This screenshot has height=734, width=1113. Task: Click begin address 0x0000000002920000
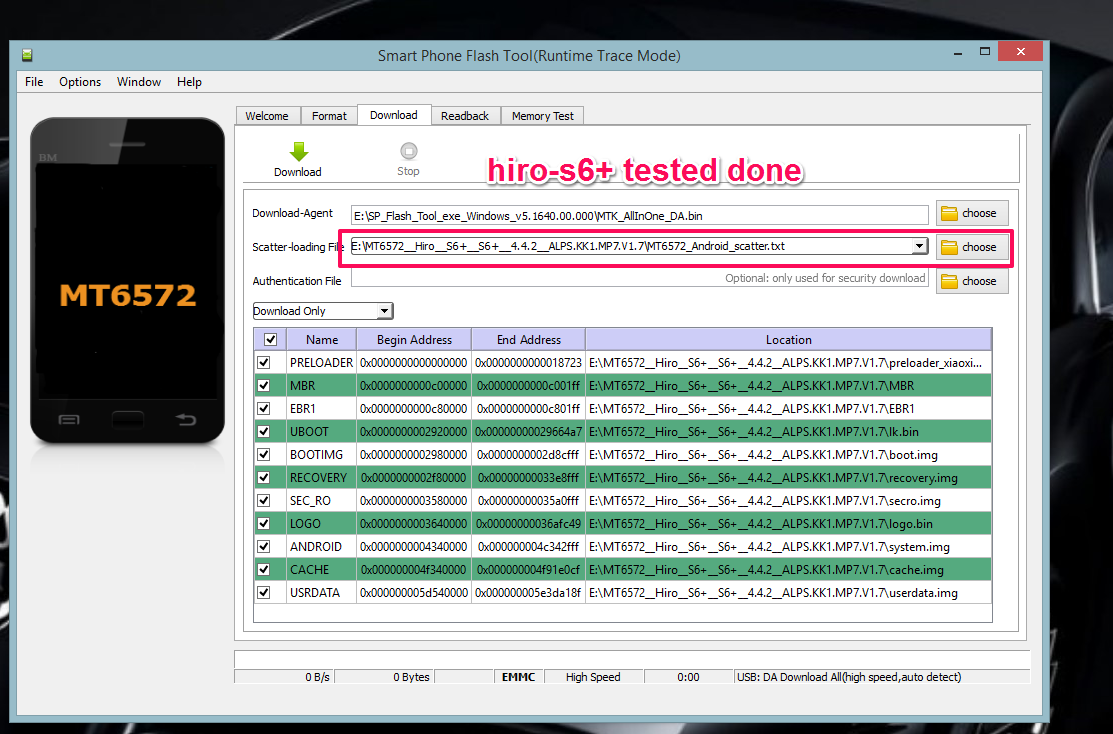(x=414, y=432)
